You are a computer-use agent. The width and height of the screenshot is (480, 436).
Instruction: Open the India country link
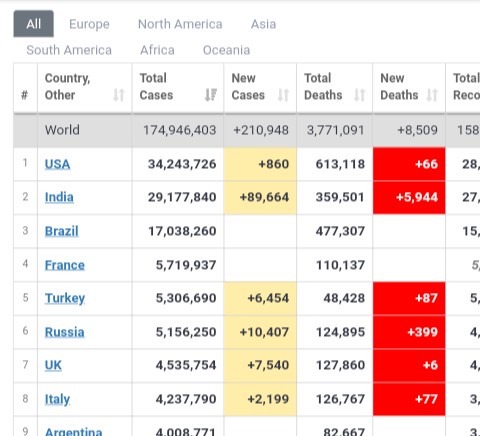click(x=59, y=197)
